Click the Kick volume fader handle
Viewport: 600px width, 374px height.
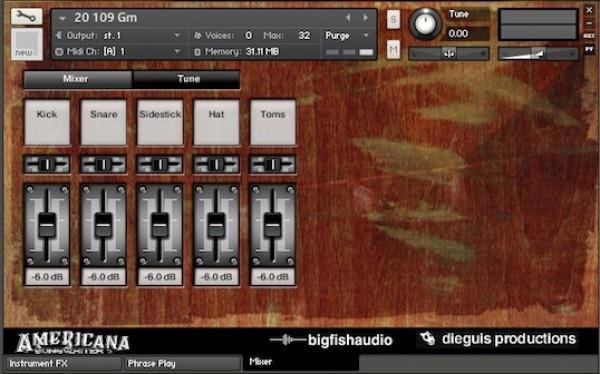pos(47,225)
